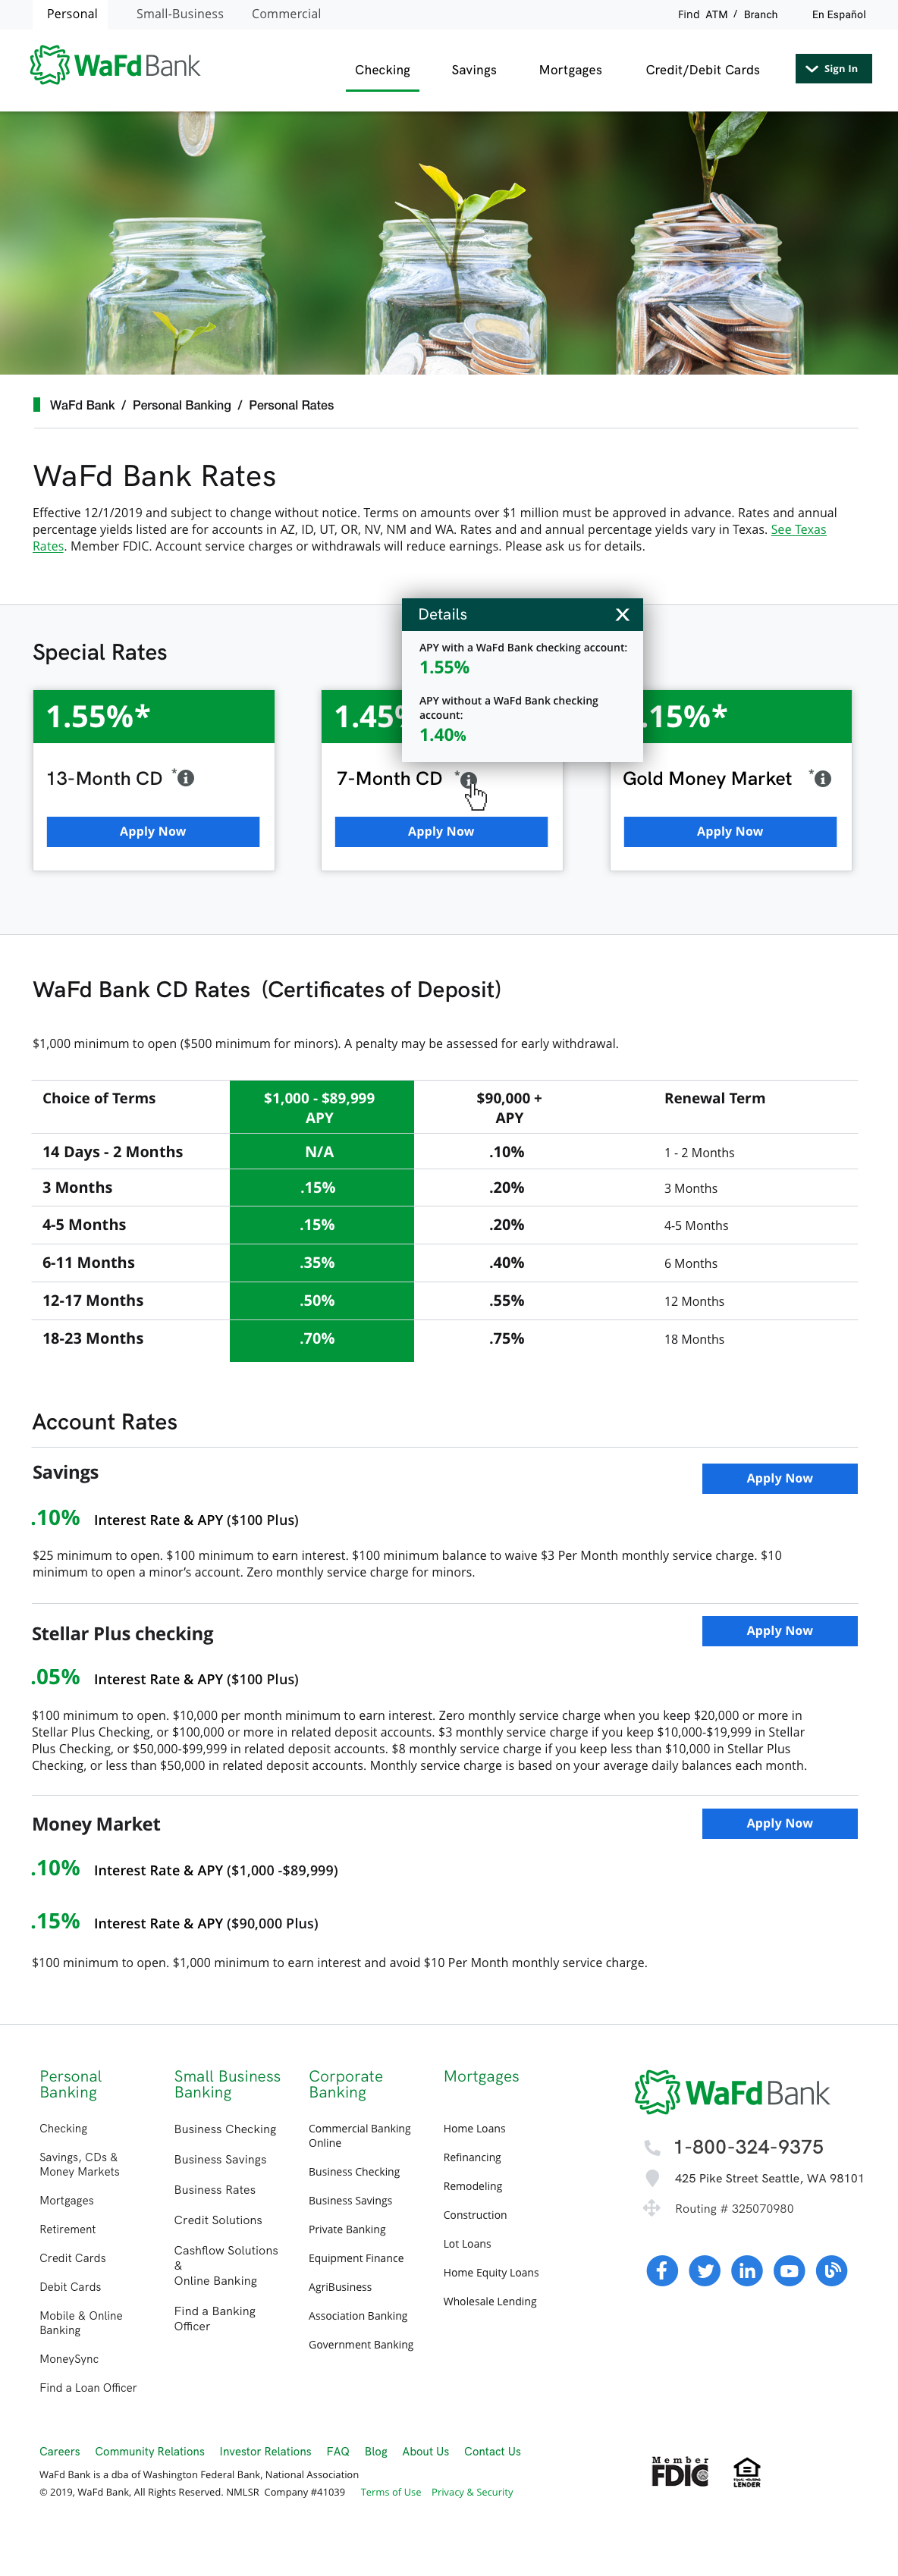The width and height of the screenshot is (898, 2576).
Task: Open WaFd Bank Twitter page icon
Action: coord(705,2270)
